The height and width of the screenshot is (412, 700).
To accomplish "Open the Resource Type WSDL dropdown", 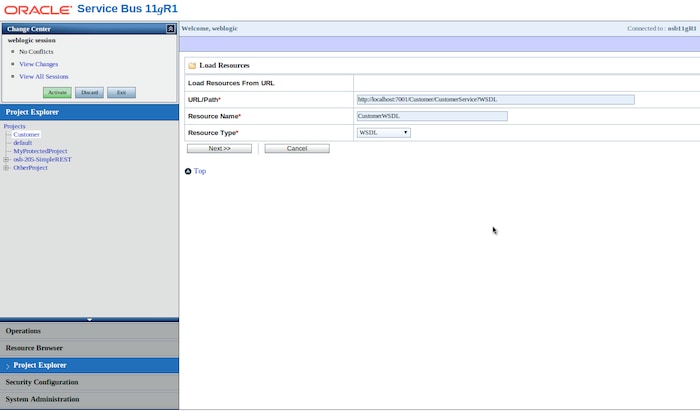I will click(383, 133).
